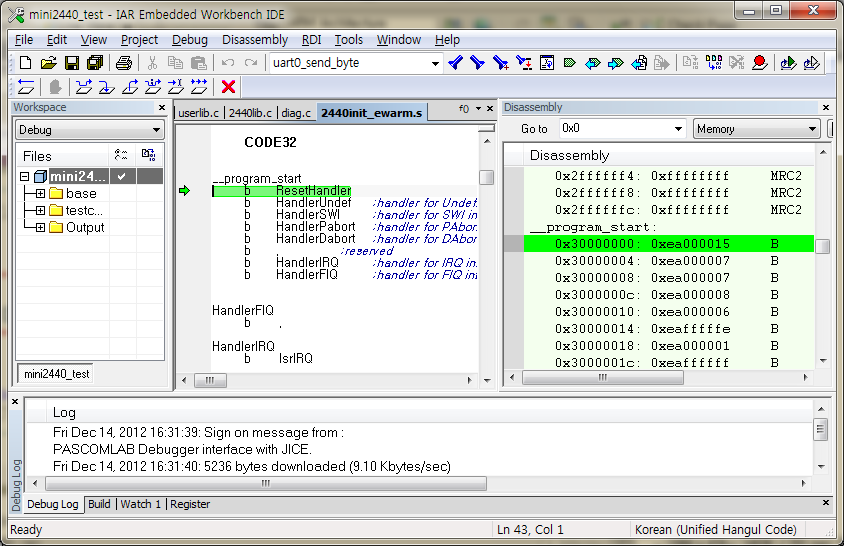The image size is (844, 546).
Task: Expand the Output folder
Action: pyautogui.click(x=40, y=228)
